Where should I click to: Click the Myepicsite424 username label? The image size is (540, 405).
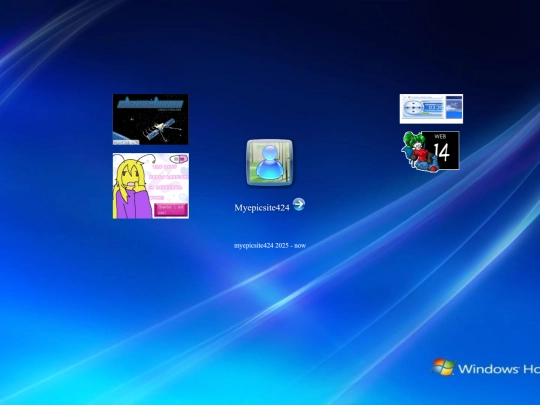point(262,208)
